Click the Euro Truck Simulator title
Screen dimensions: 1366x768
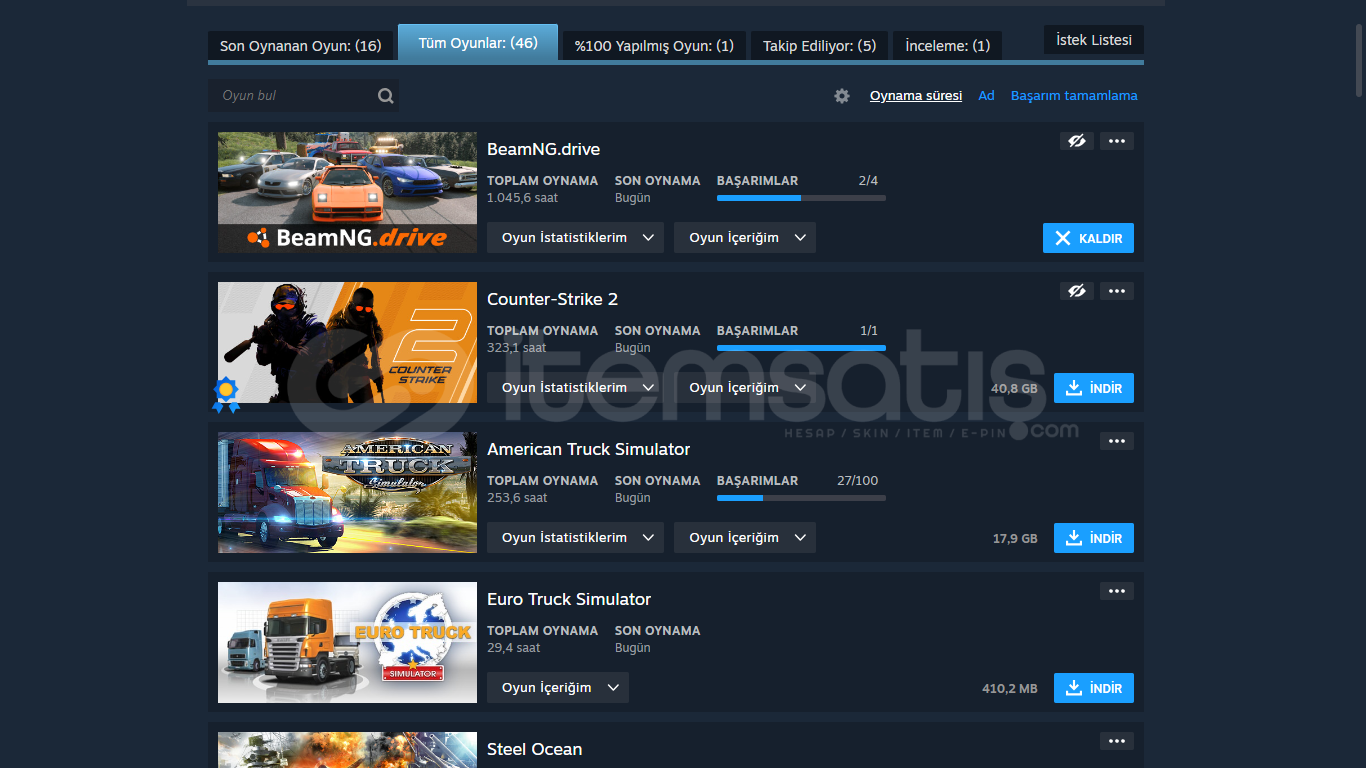pos(569,599)
